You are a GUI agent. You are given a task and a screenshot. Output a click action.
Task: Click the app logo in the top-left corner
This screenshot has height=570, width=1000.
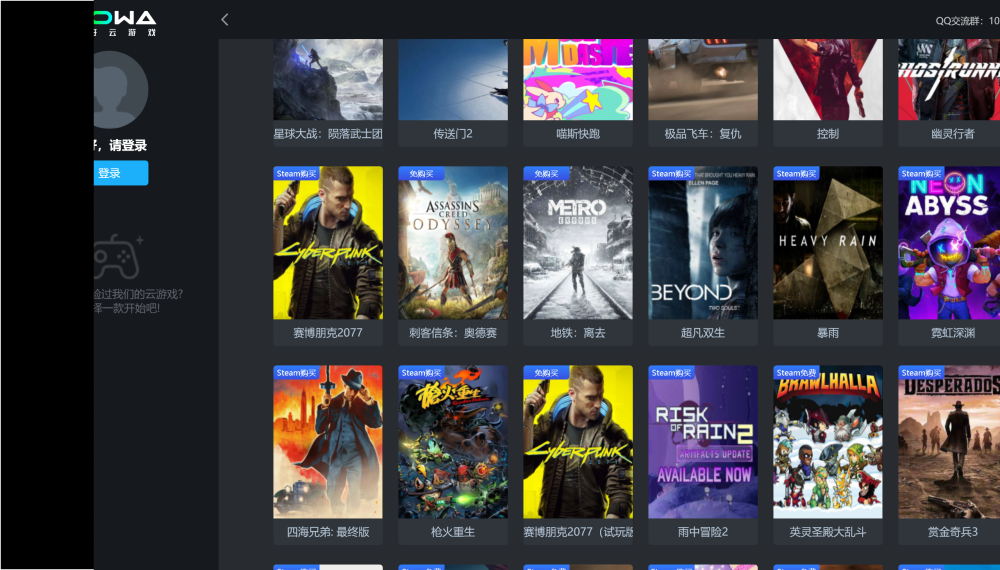[125, 23]
